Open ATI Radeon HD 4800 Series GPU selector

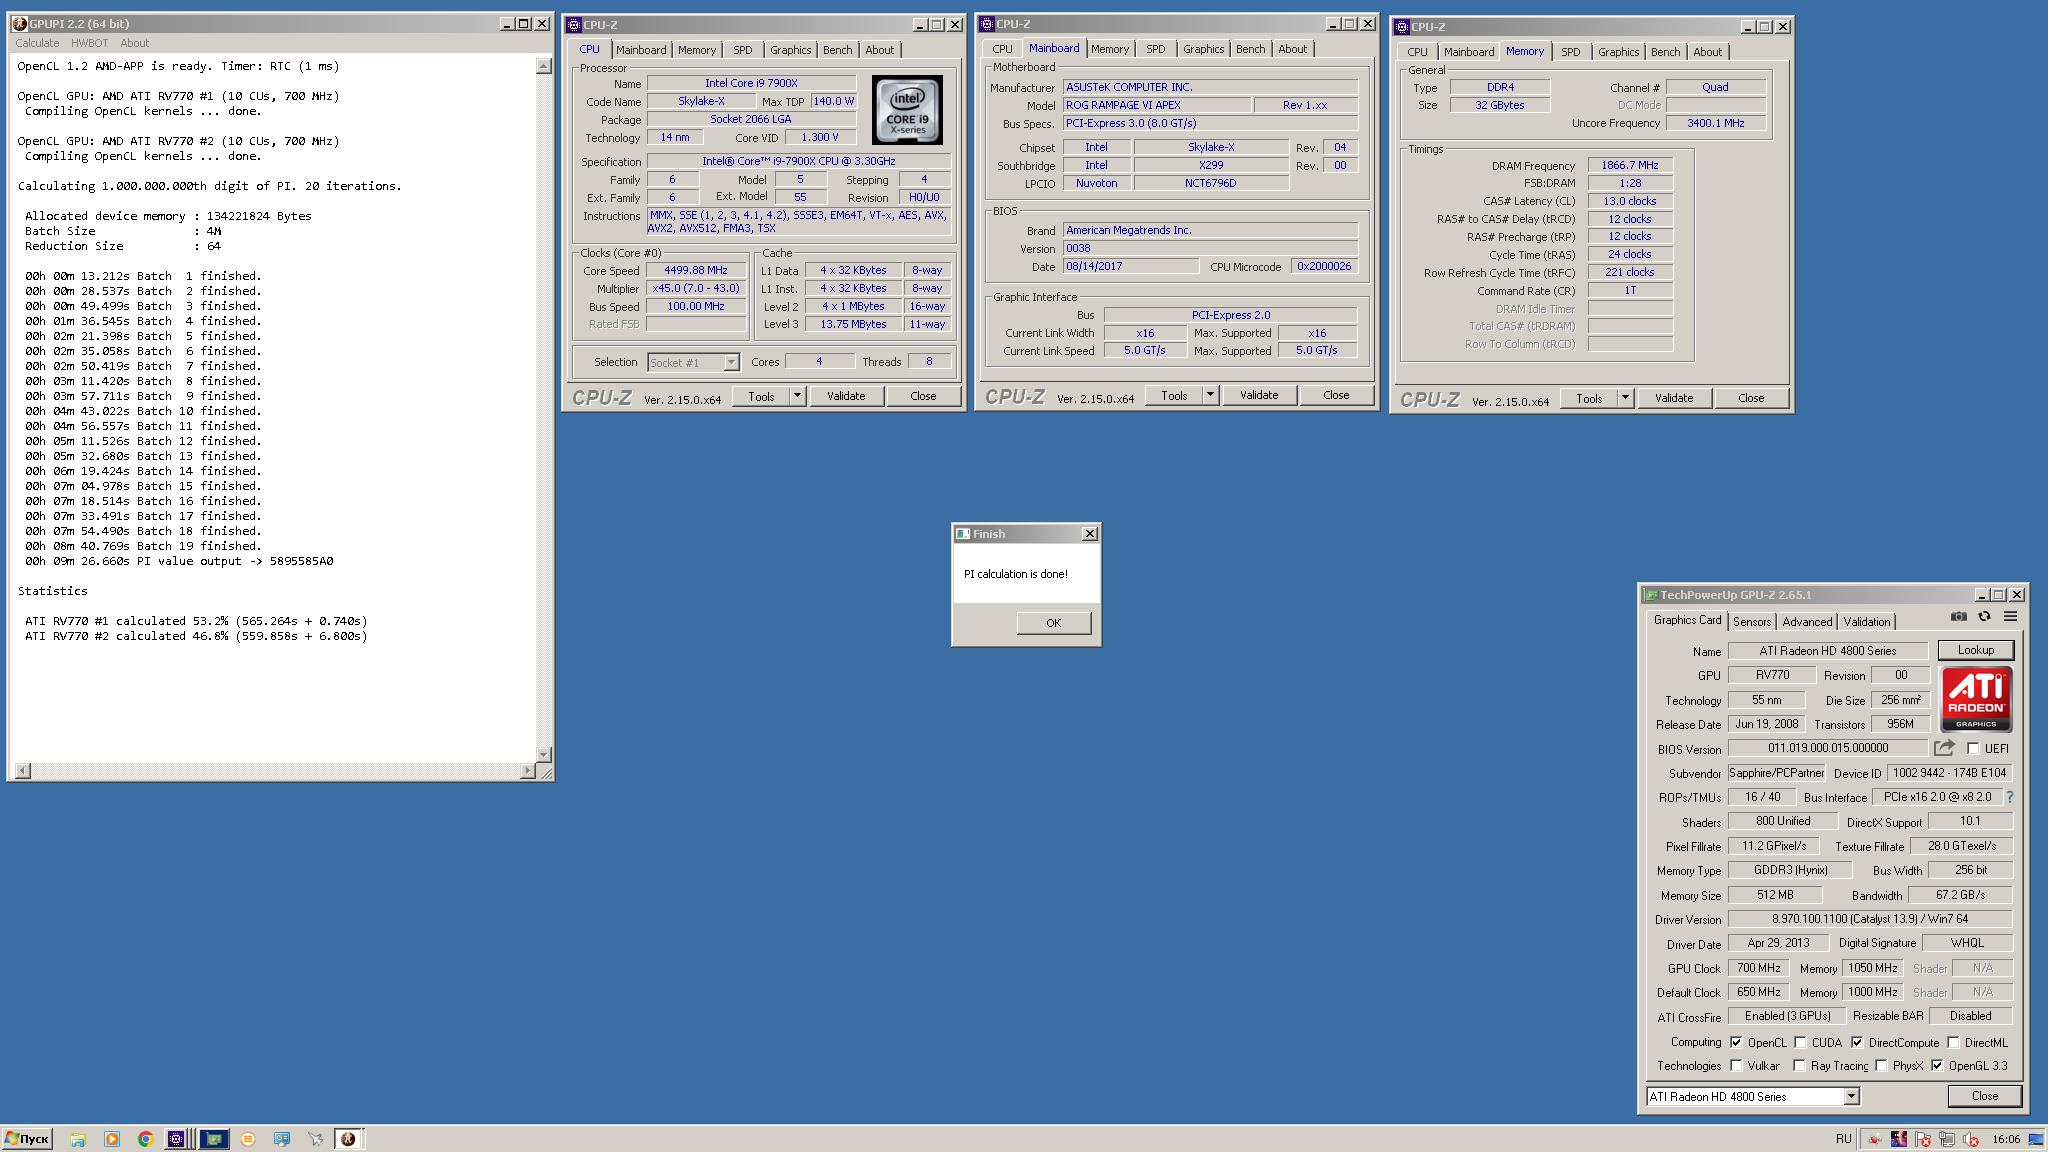1753,1096
